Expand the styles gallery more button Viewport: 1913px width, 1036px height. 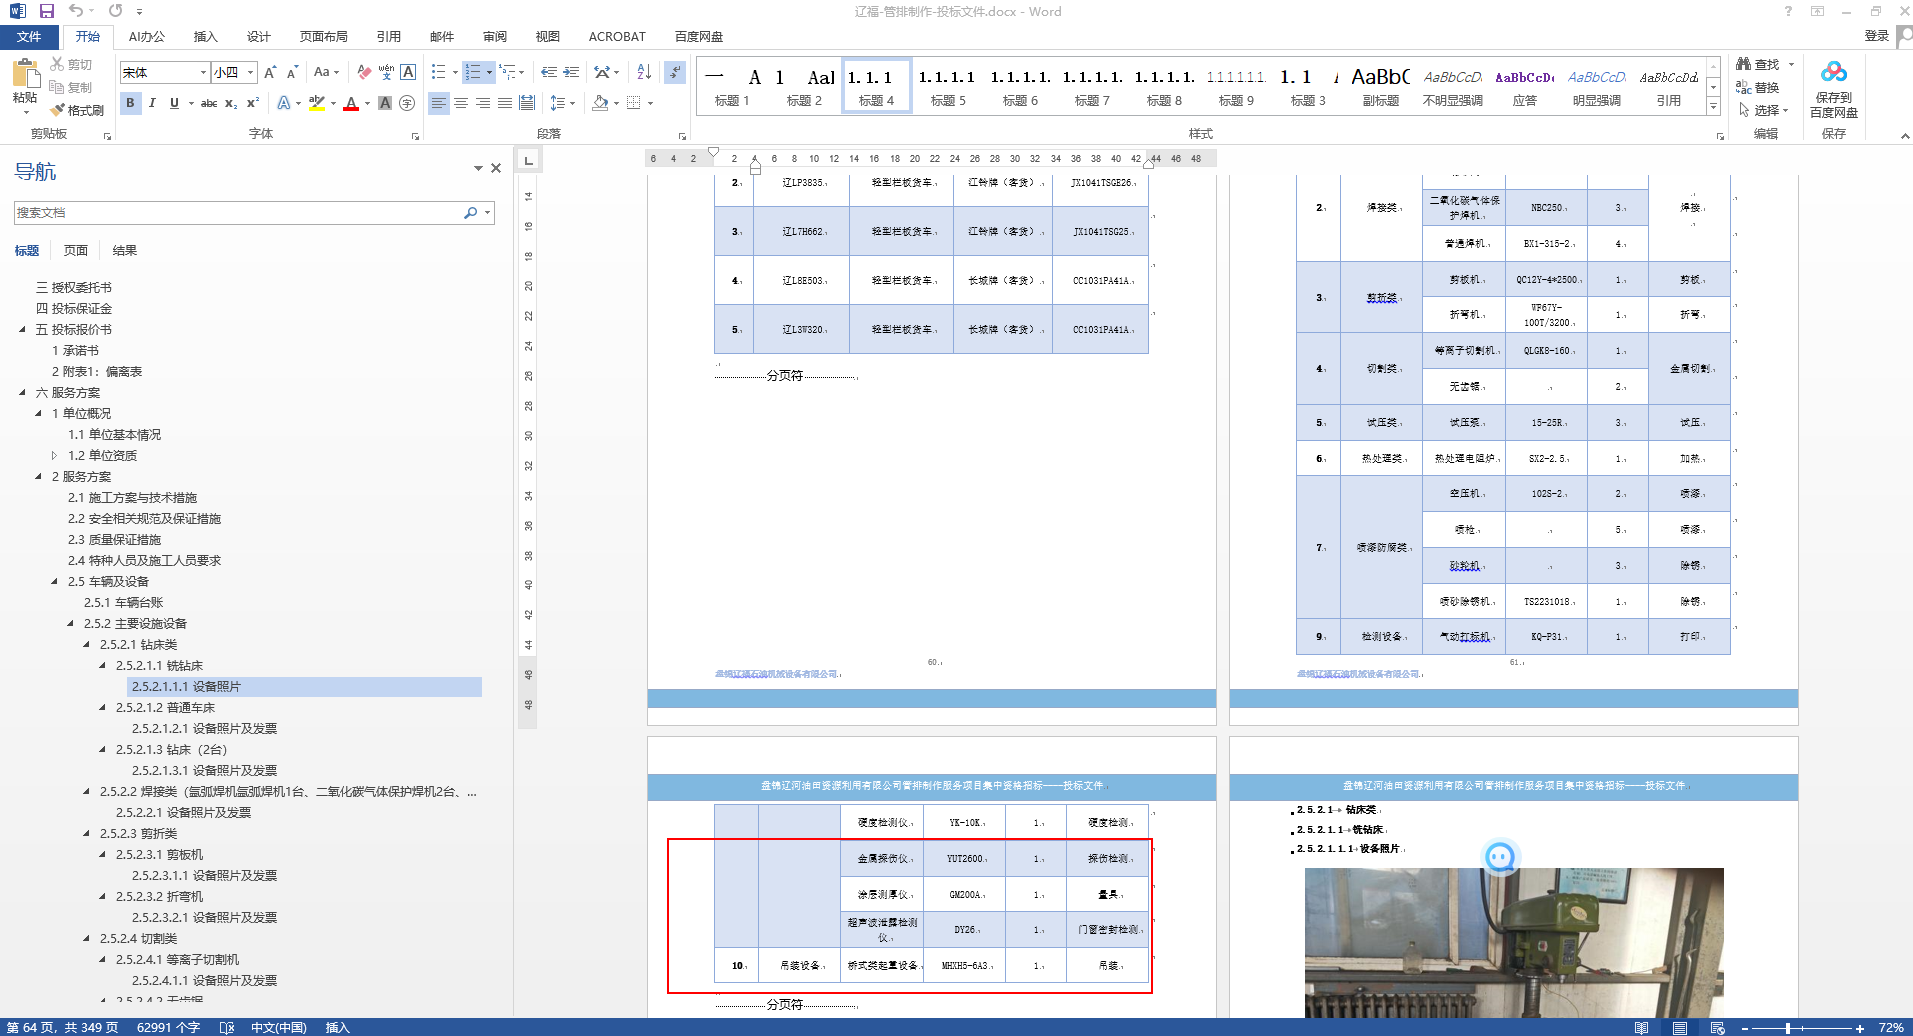point(1713,106)
